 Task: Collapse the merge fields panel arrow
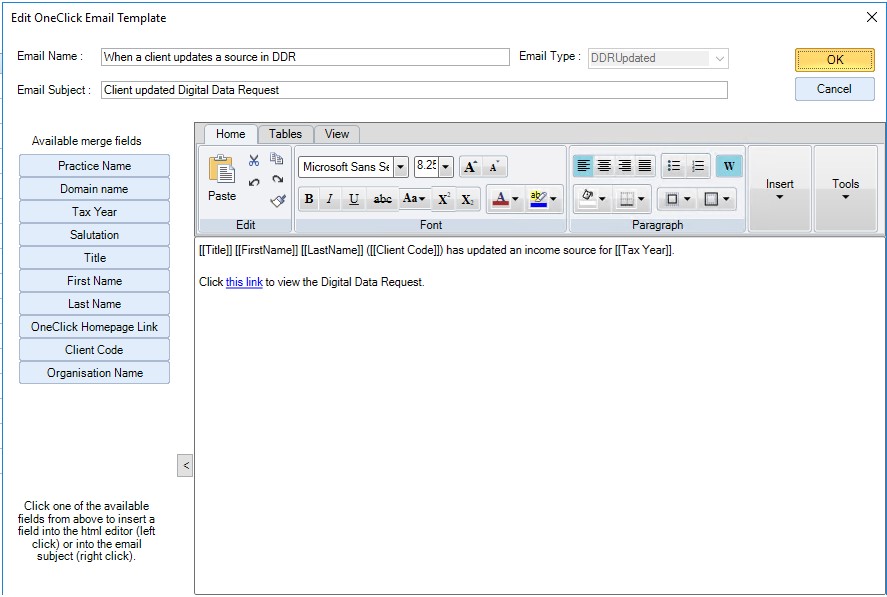pyautogui.click(x=185, y=465)
